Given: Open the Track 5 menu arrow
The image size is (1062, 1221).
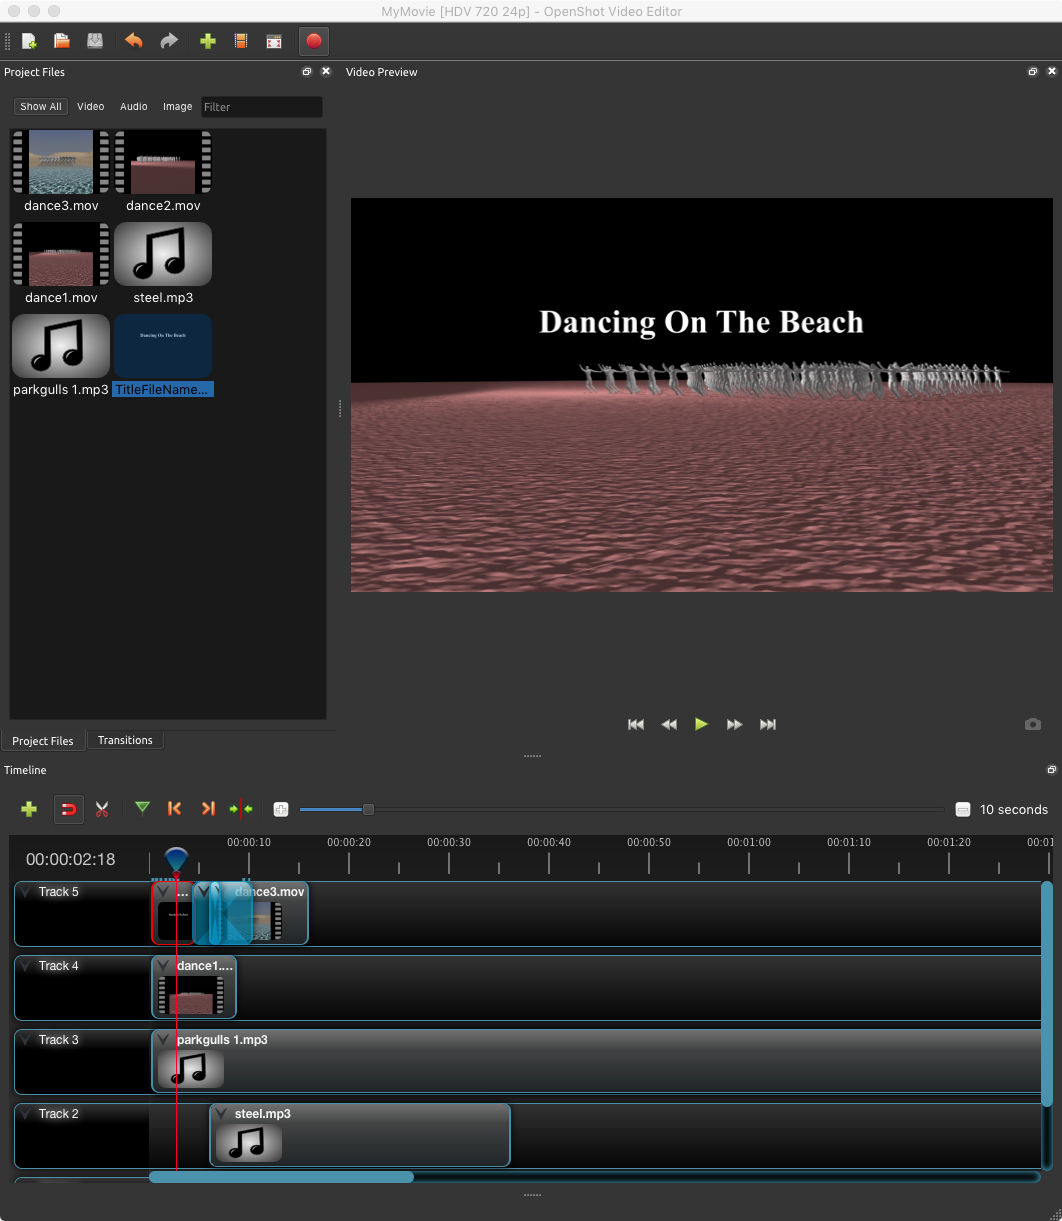Looking at the screenshot, I should pyautogui.click(x=25, y=892).
